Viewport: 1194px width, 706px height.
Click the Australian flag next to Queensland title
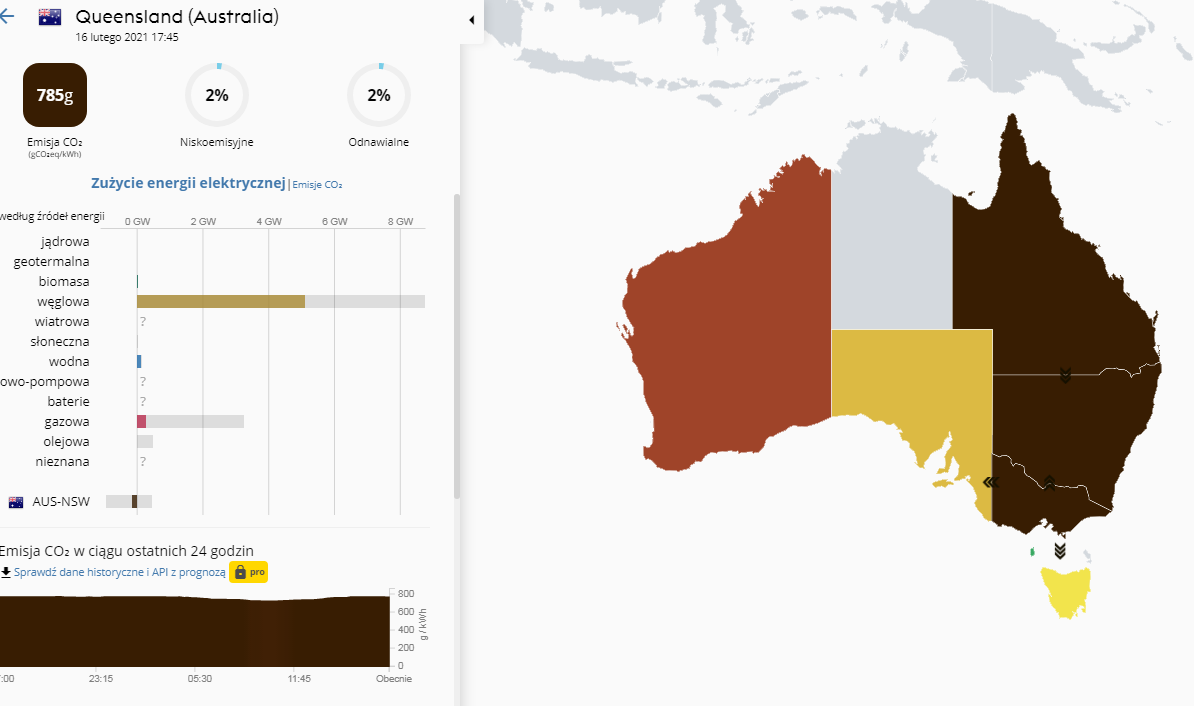pos(50,17)
